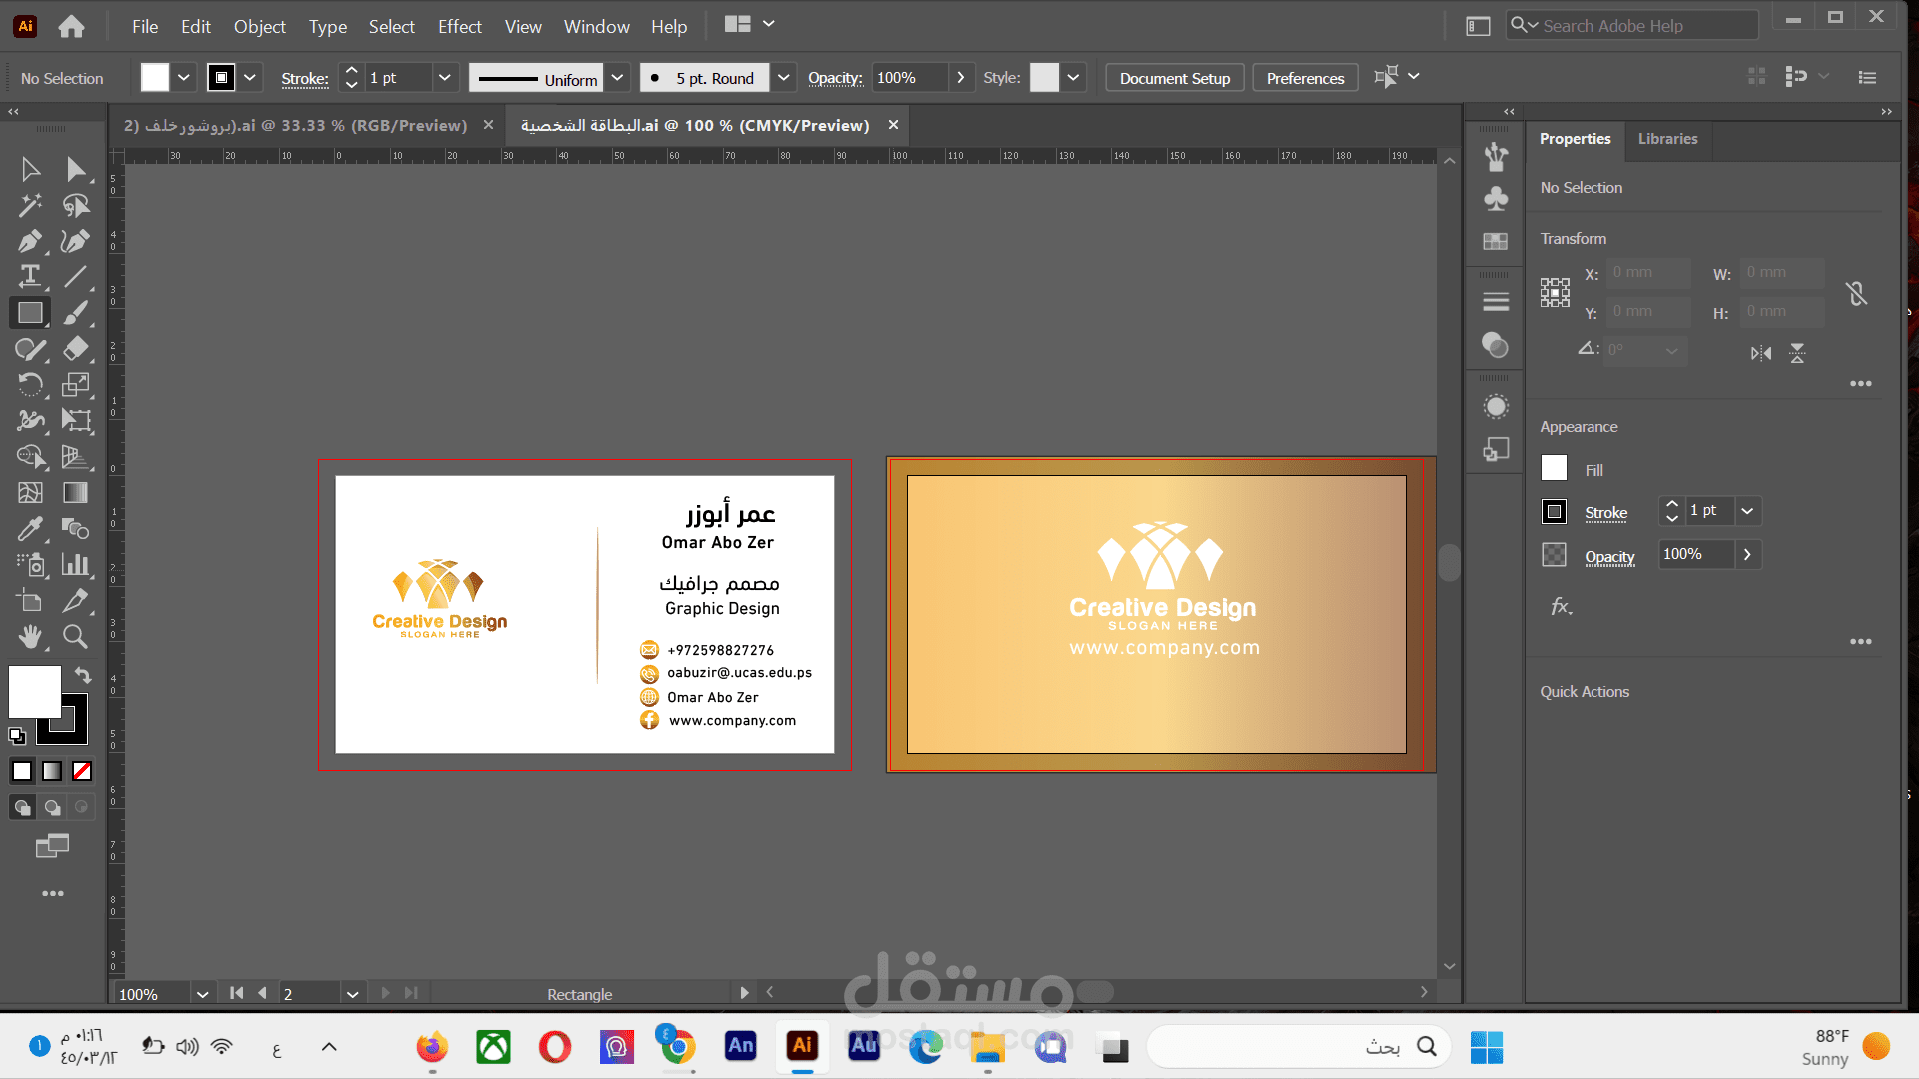The height and width of the screenshot is (1079, 1919).
Task: Flip the selection horizontally
Action: coord(1761,353)
